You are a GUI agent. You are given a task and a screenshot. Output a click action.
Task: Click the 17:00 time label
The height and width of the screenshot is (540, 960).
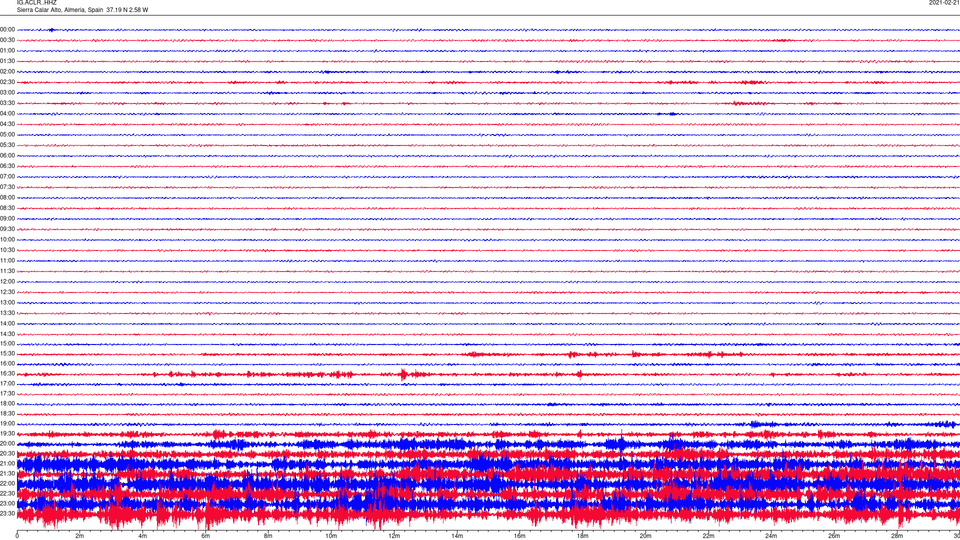point(7,384)
